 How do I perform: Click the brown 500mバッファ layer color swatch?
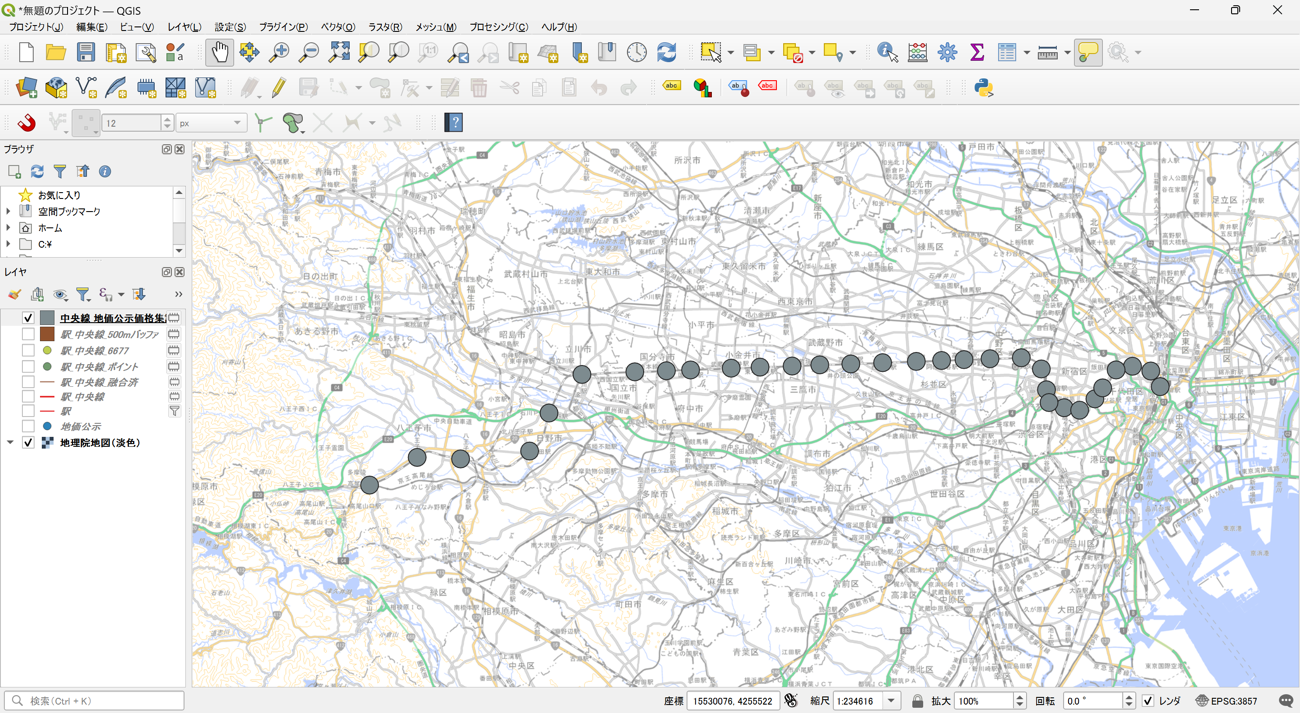(x=47, y=334)
